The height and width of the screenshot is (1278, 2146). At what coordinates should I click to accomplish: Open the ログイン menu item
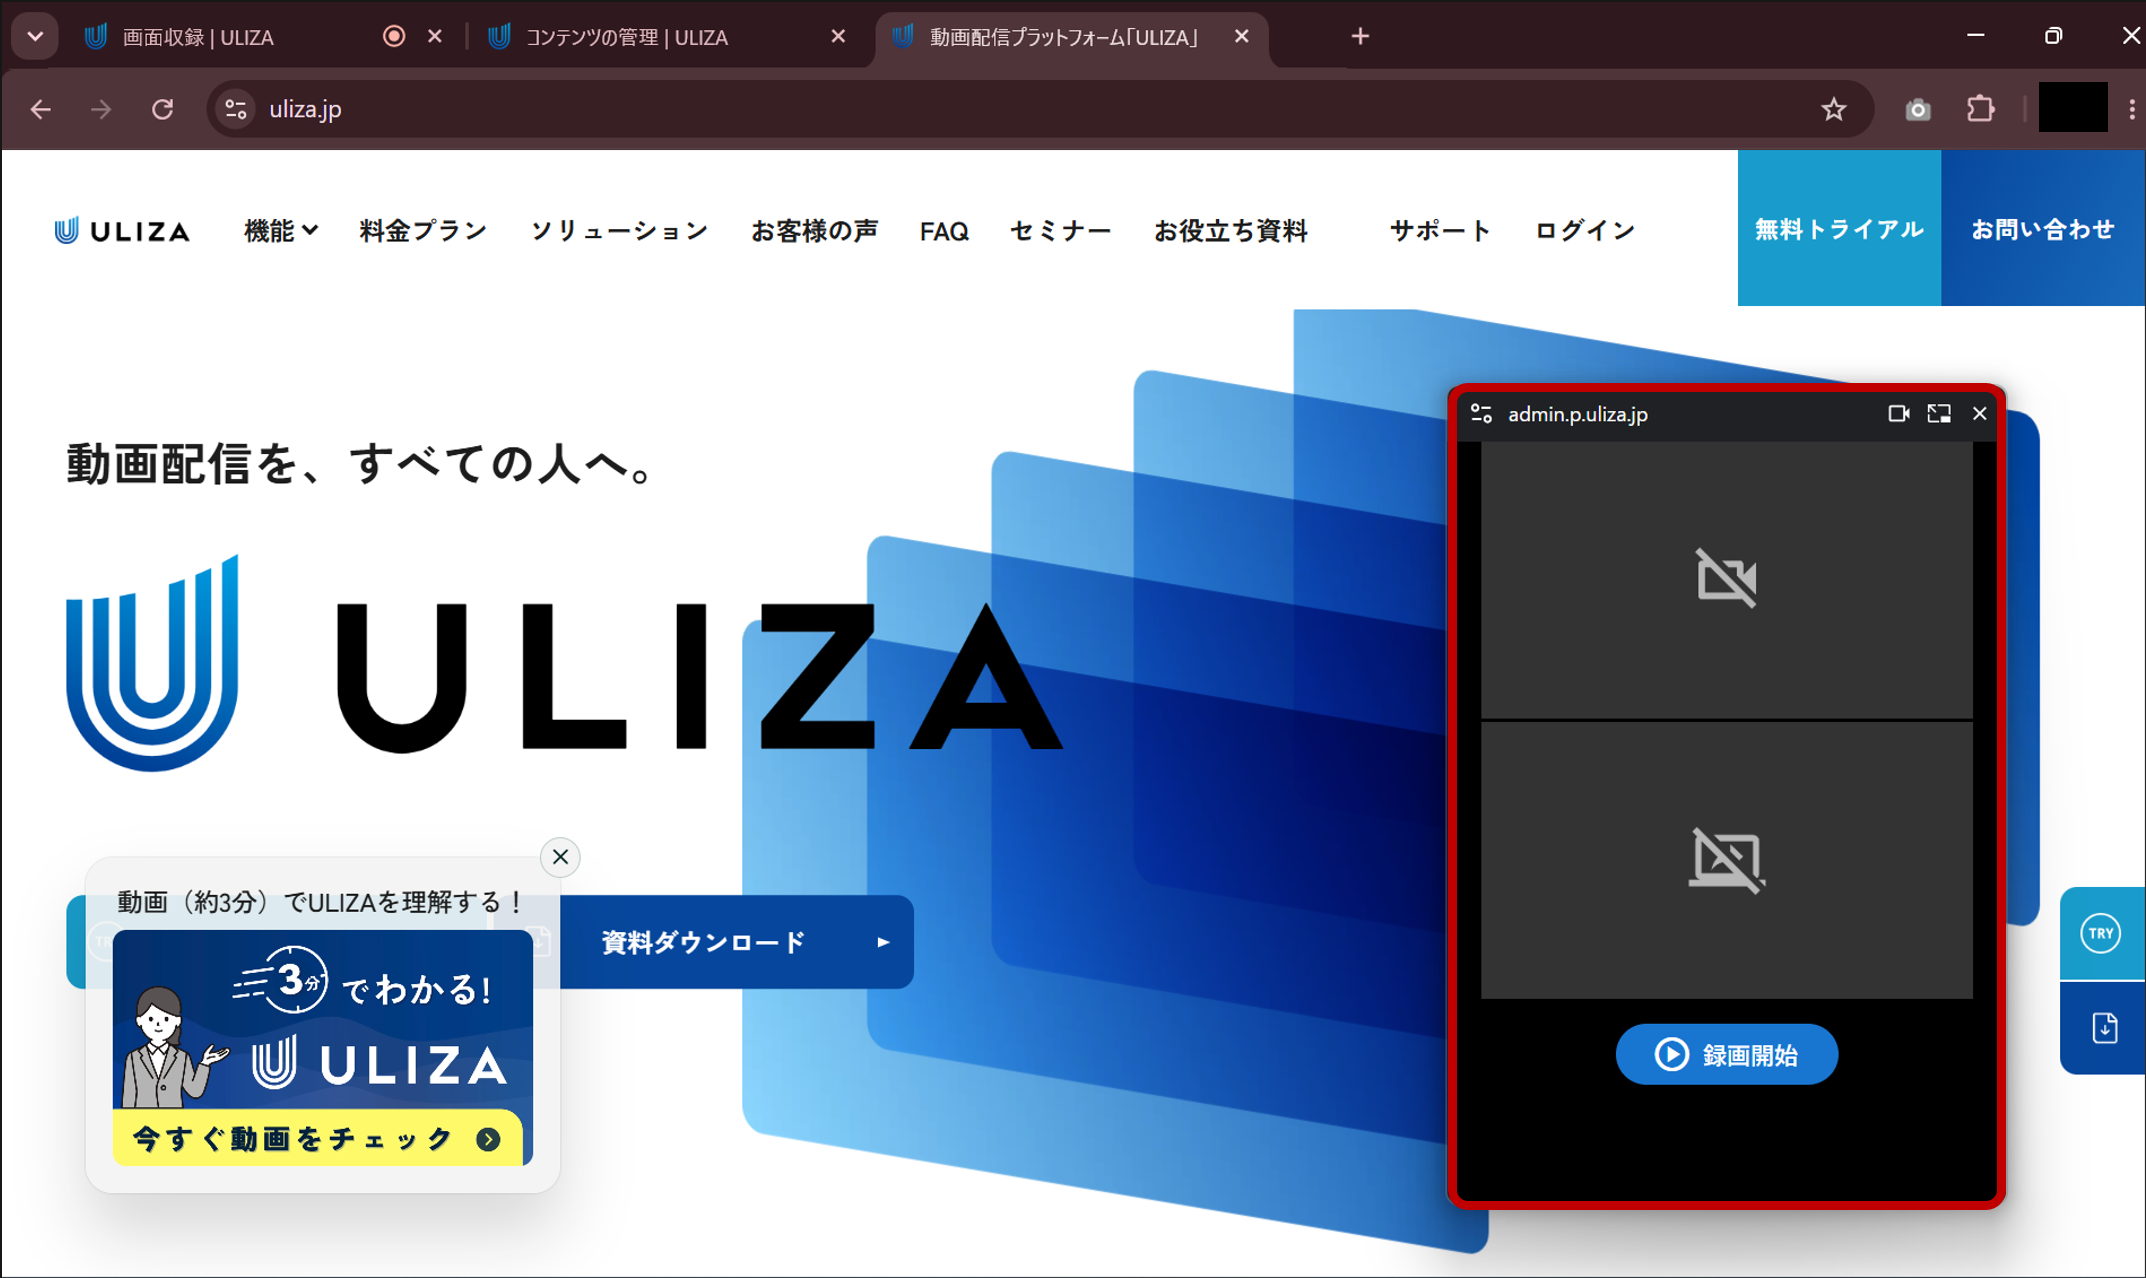tap(1585, 231)
